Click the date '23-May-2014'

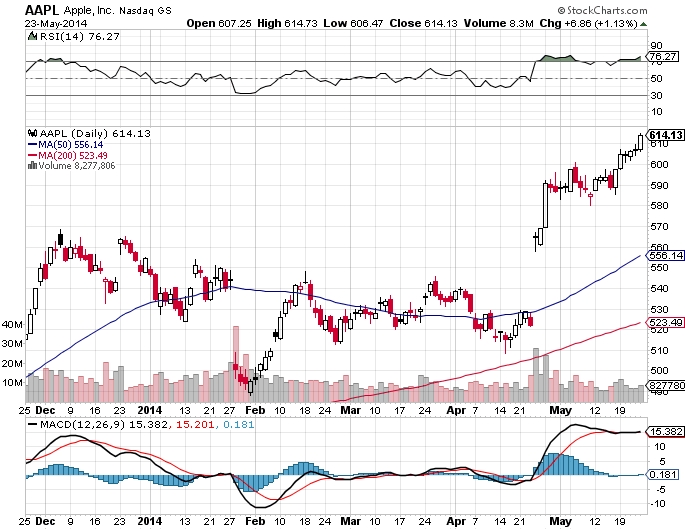tap(56, 24)
